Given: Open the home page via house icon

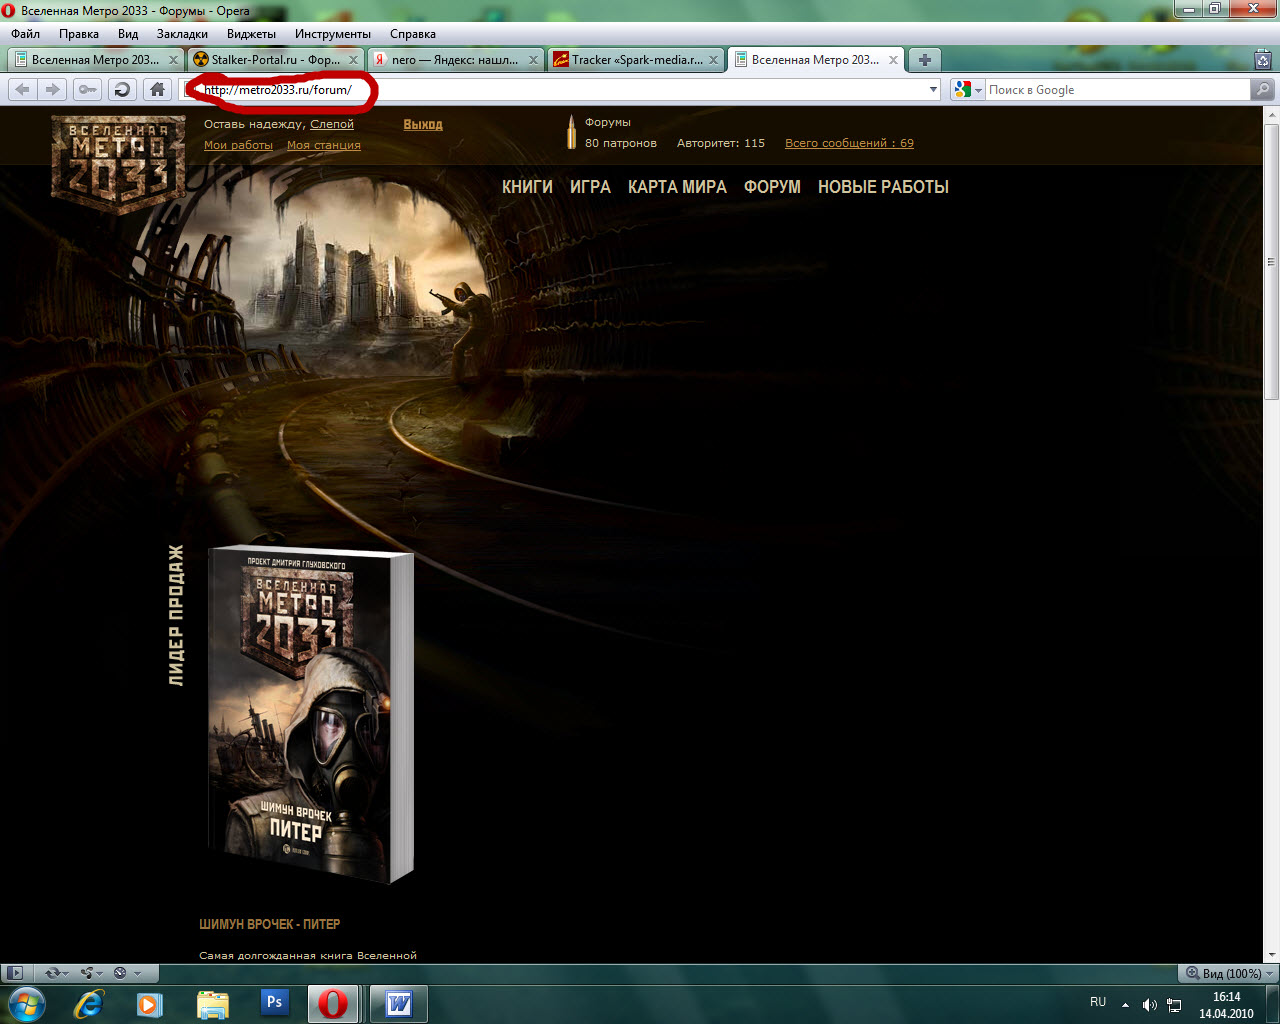Looking at the screenshot, I should (157, 90).
